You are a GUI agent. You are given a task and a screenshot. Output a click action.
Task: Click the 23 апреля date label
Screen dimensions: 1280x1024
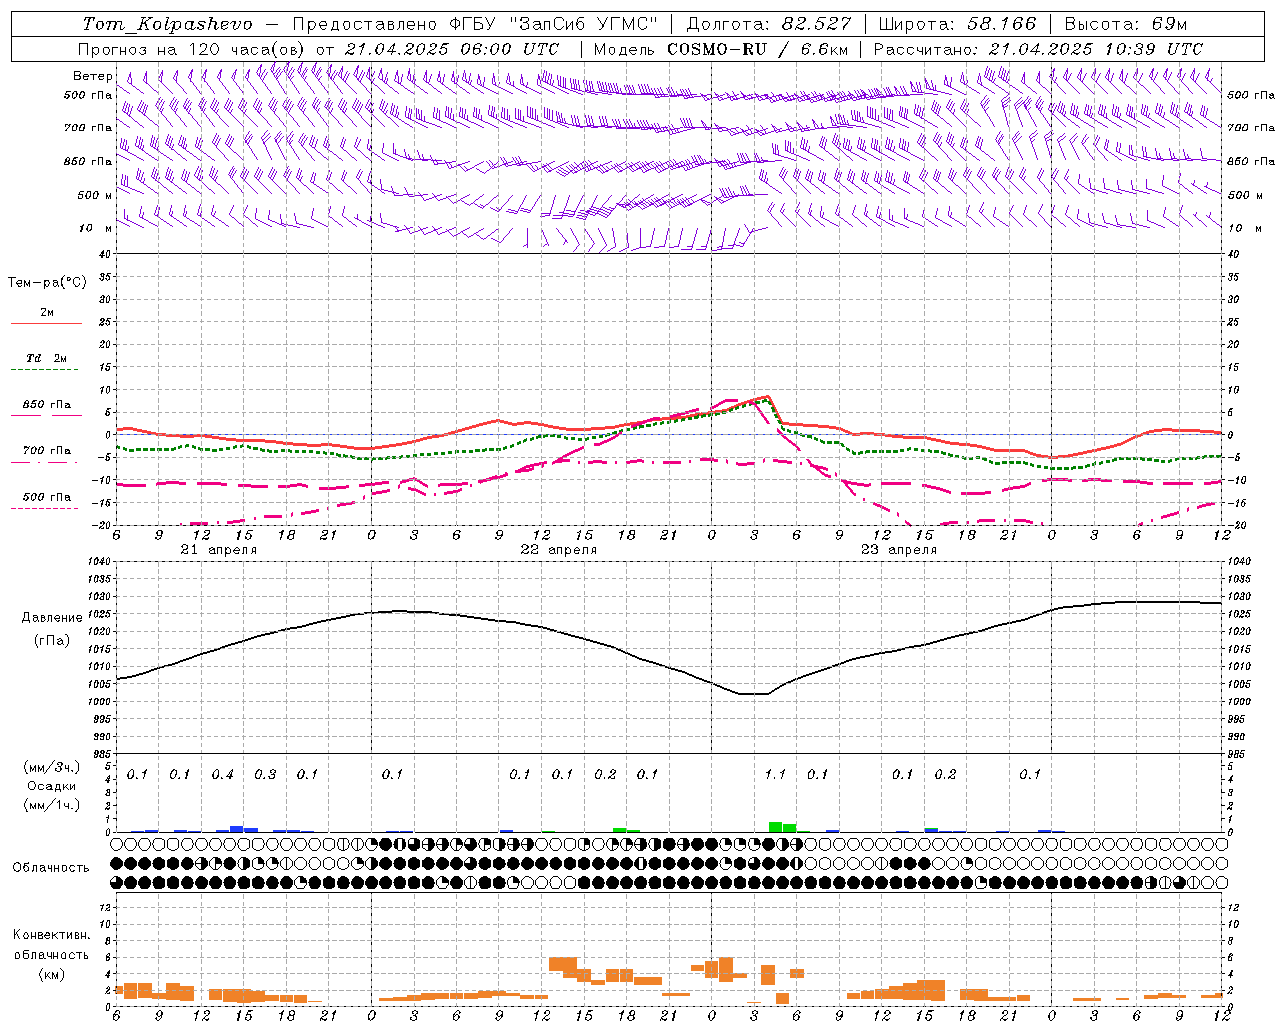(x=898, y=550)
